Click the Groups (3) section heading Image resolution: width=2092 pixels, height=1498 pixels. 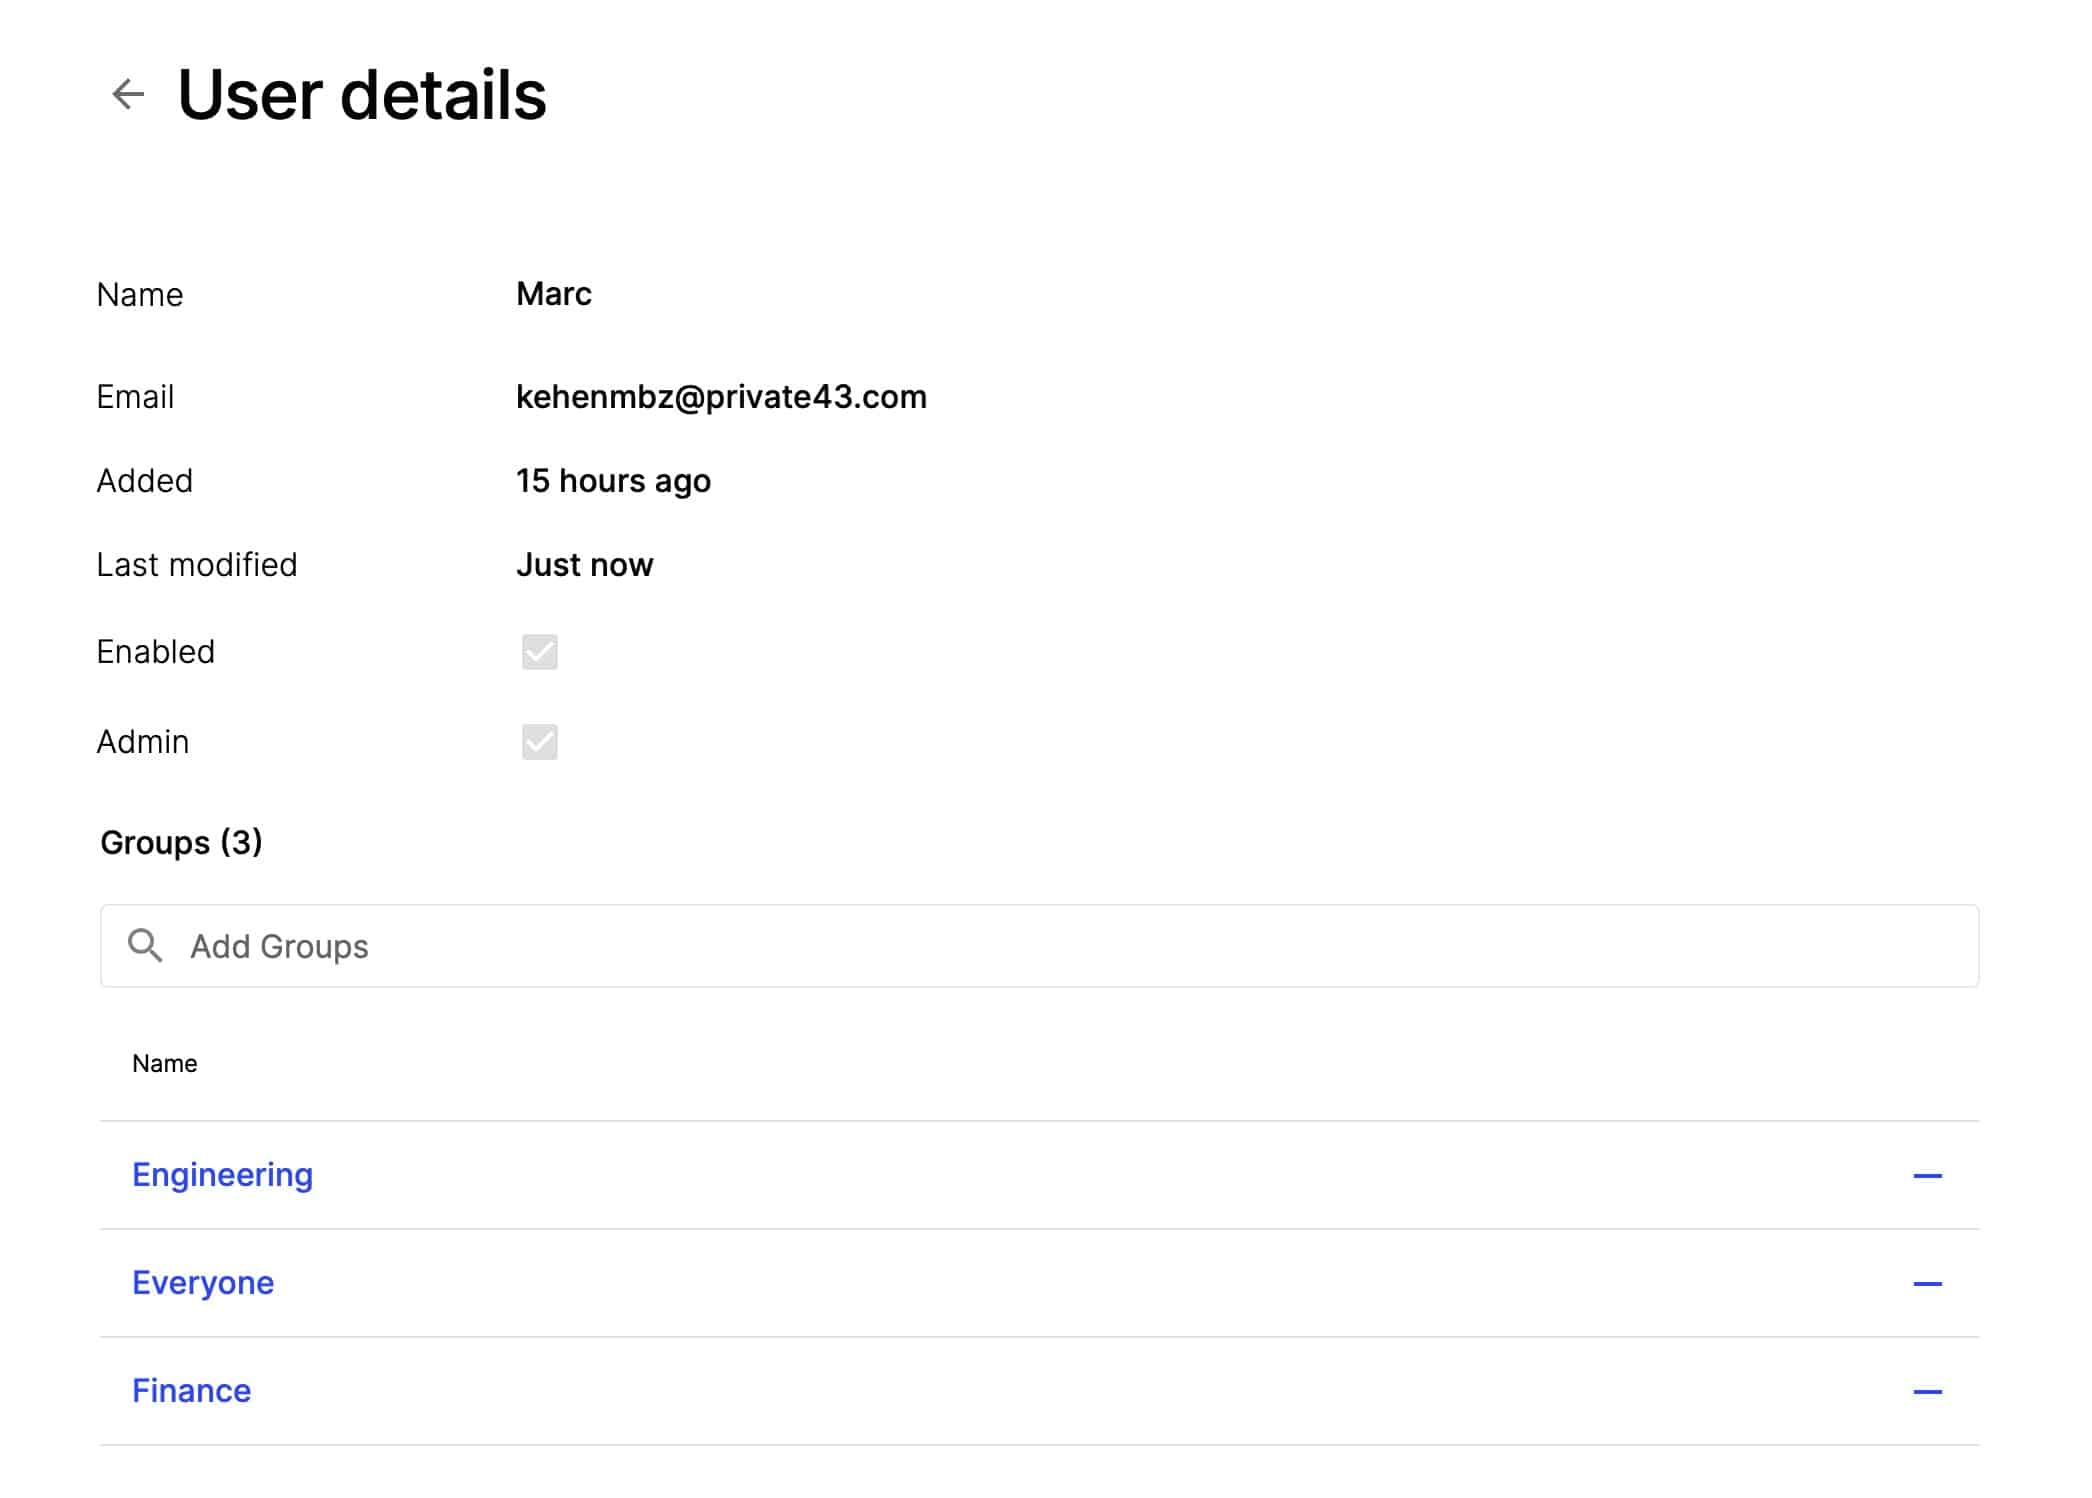[181, 842]
